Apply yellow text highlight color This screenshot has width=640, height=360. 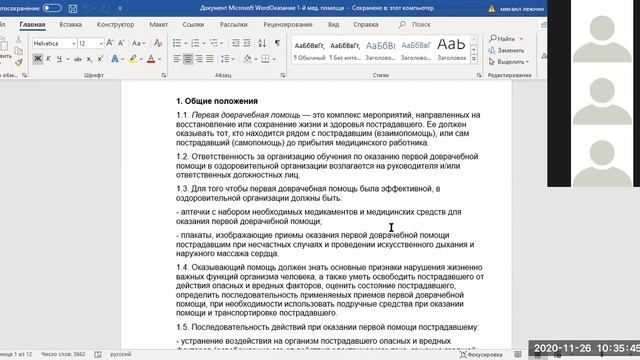(x=133, y=59)
